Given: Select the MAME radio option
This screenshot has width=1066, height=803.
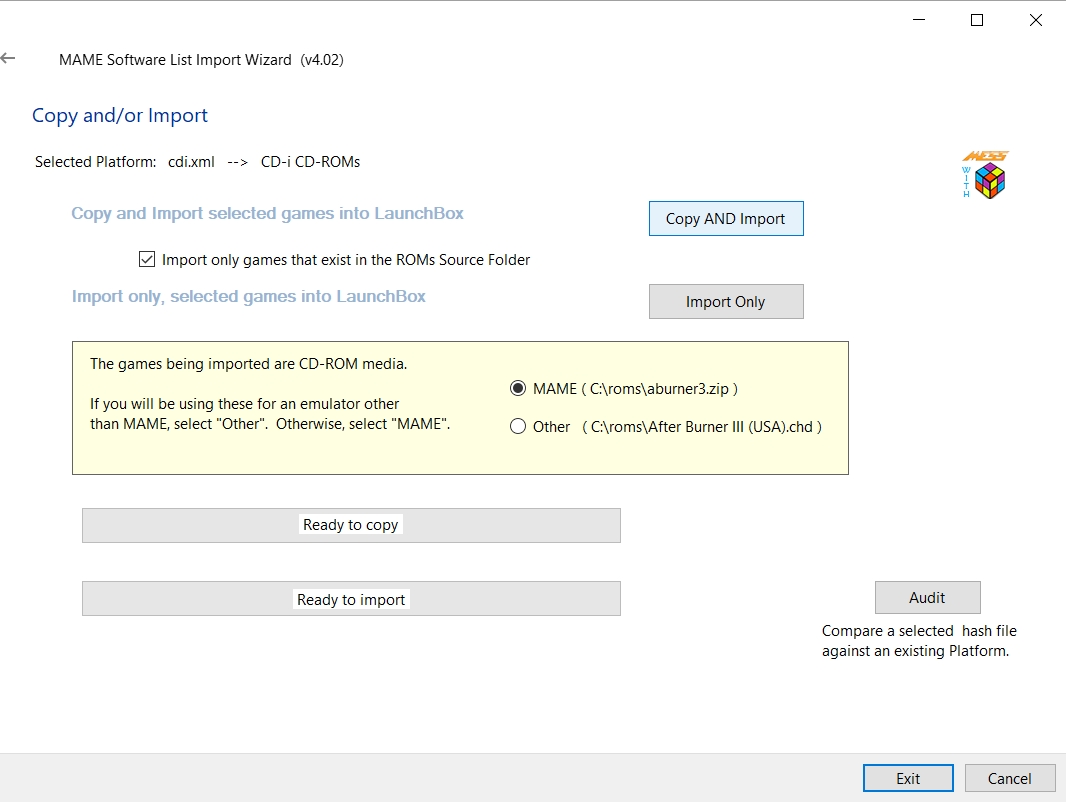Looking at the screenshot, I should click(x=518, y=388).
